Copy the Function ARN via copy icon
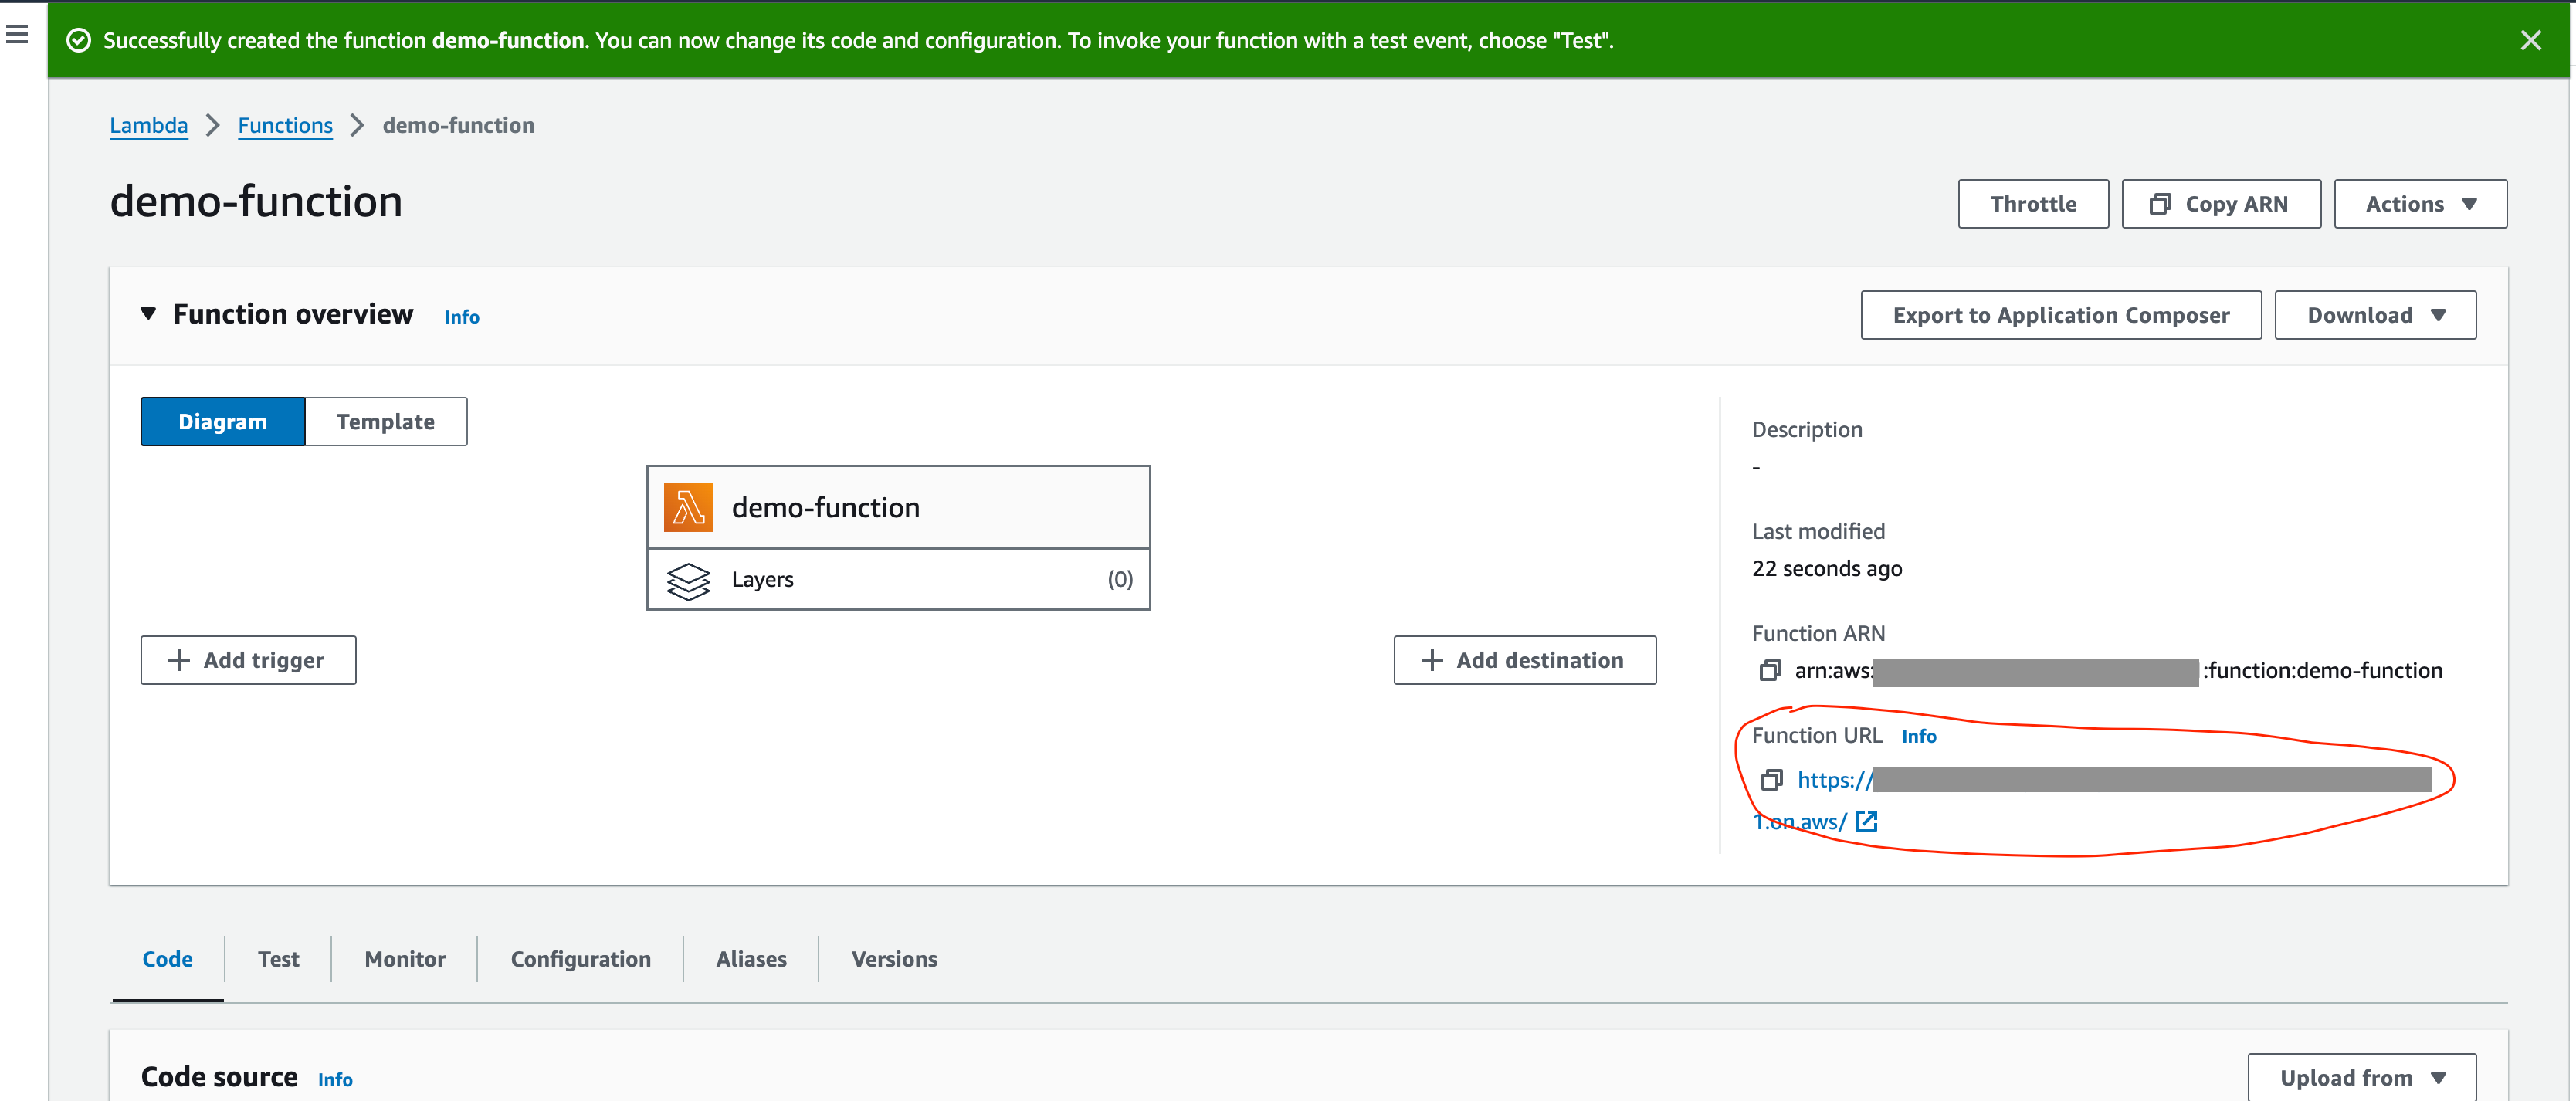 (1770, 671)
